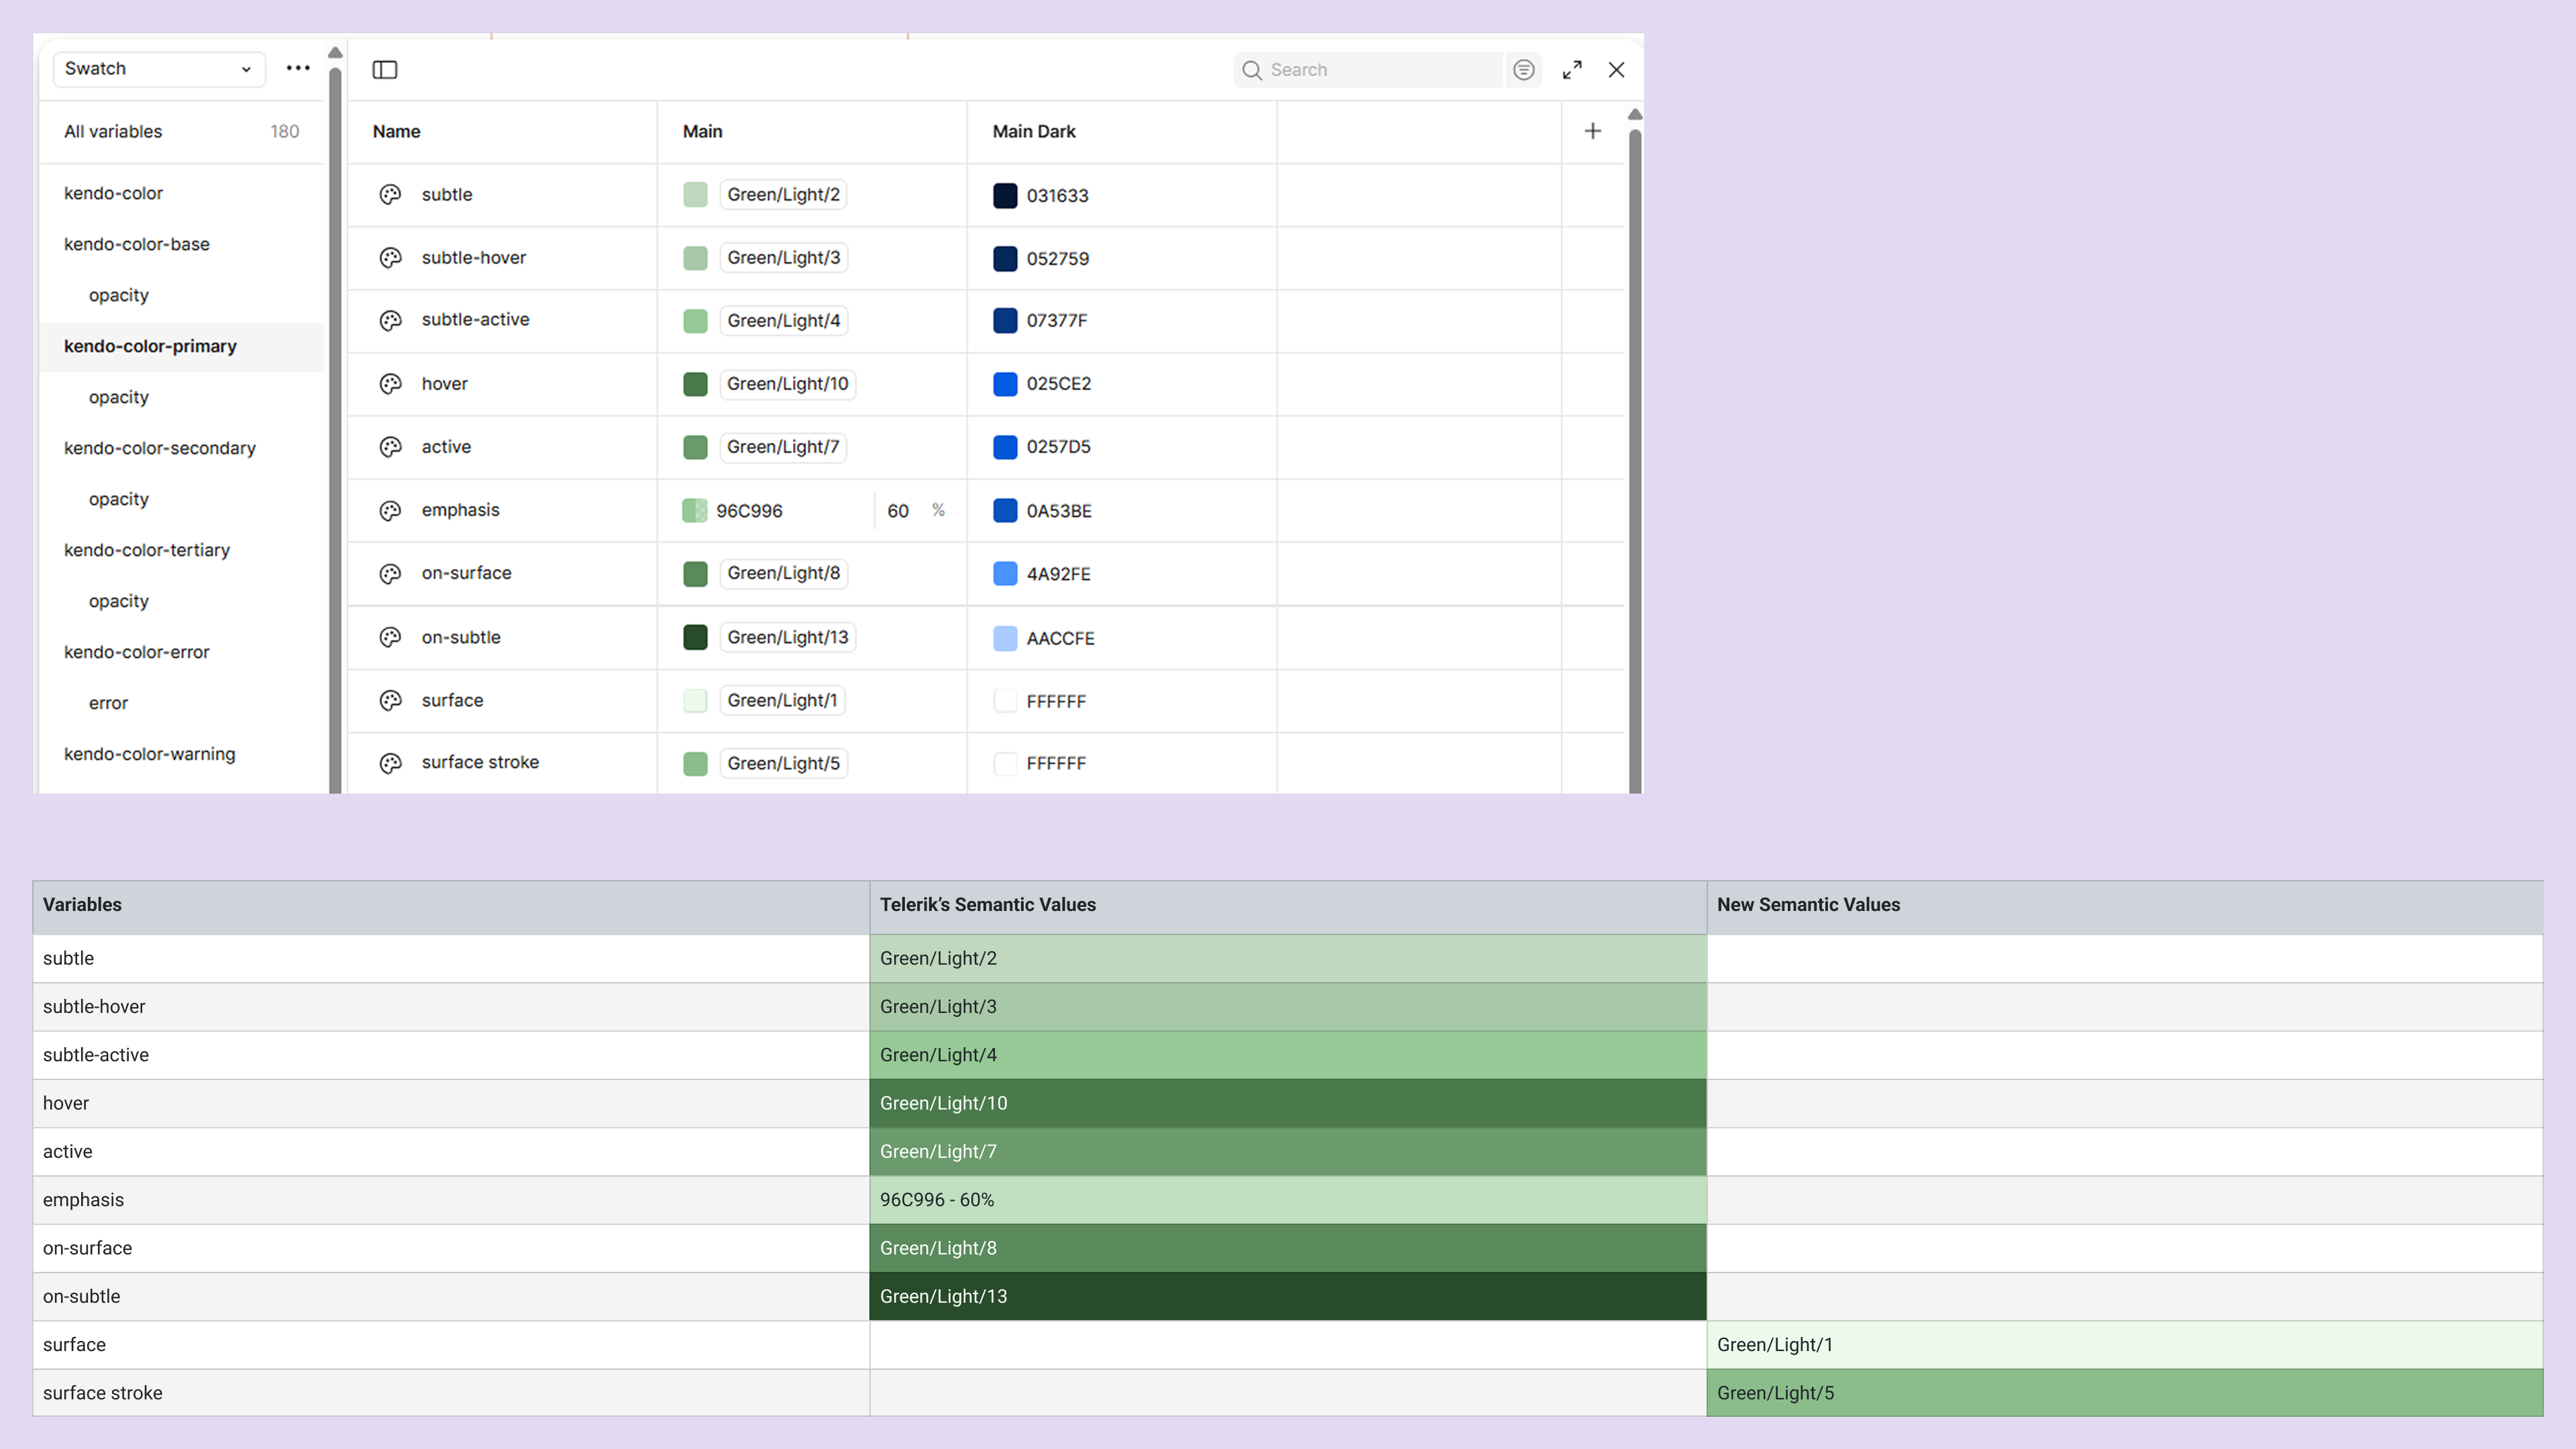Image resolution: width=2576 pixels, height=1449 pixels.
Task: Select the kendo-color group
Action: click(x=113, y=193)
